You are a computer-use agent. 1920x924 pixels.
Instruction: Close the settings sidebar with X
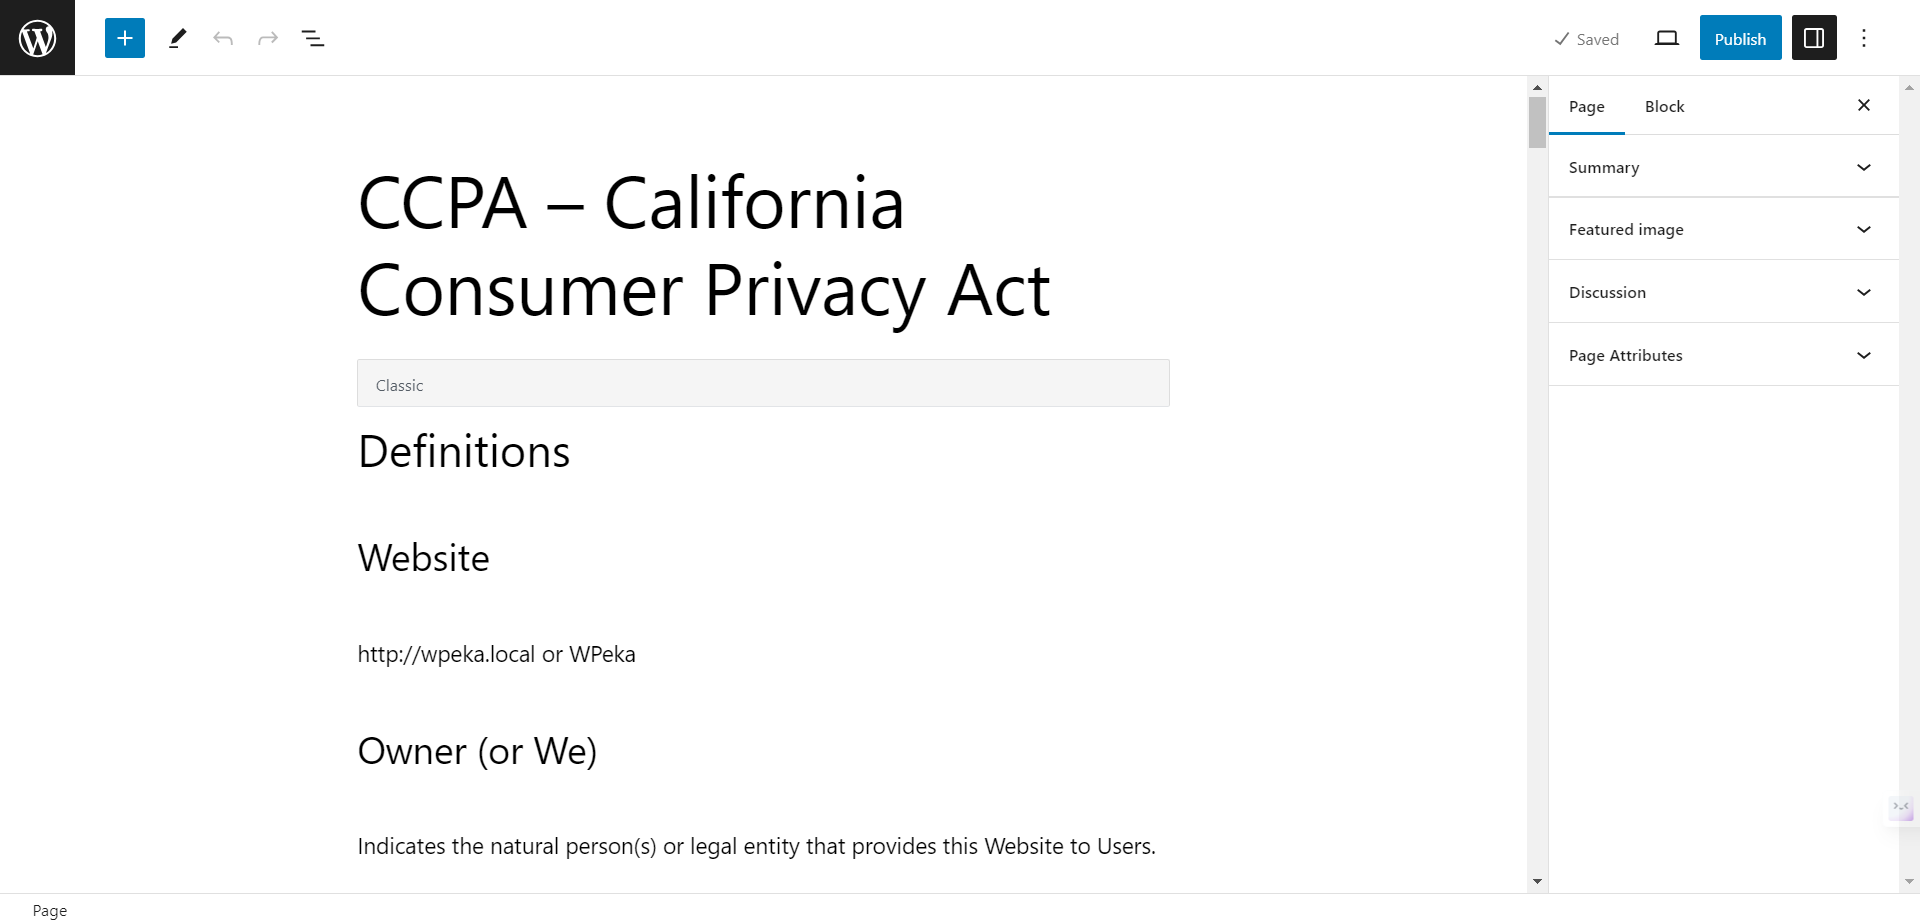click(x=1864, y=105)
